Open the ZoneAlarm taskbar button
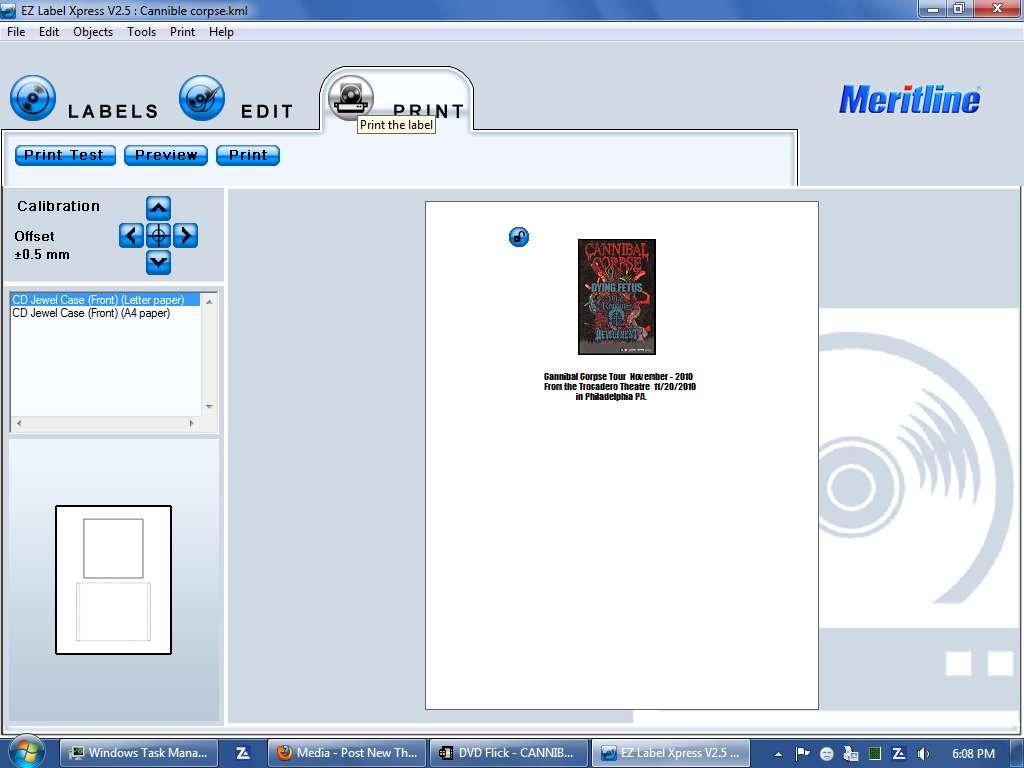Viewport: 1024px width, 768px height. [242, 753]
